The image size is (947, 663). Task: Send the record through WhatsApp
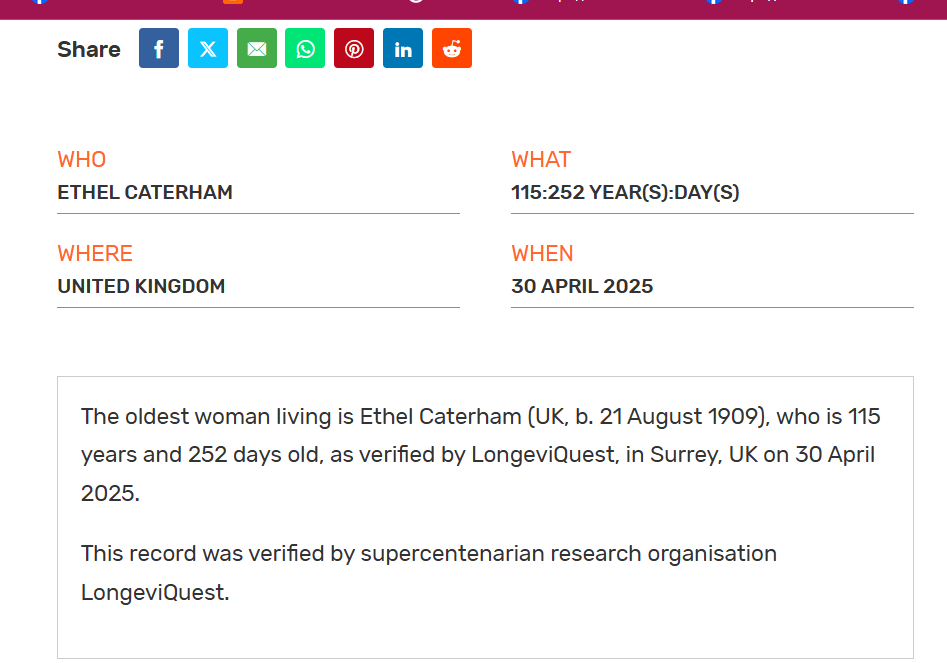point(305,48)
